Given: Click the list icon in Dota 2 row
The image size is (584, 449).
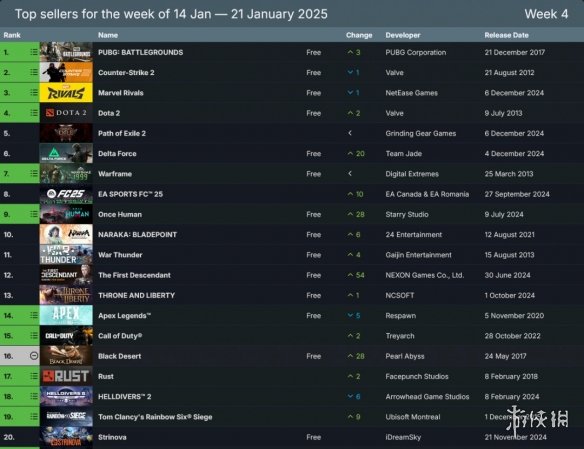Looking at the screenshot, I should [34, 113].
